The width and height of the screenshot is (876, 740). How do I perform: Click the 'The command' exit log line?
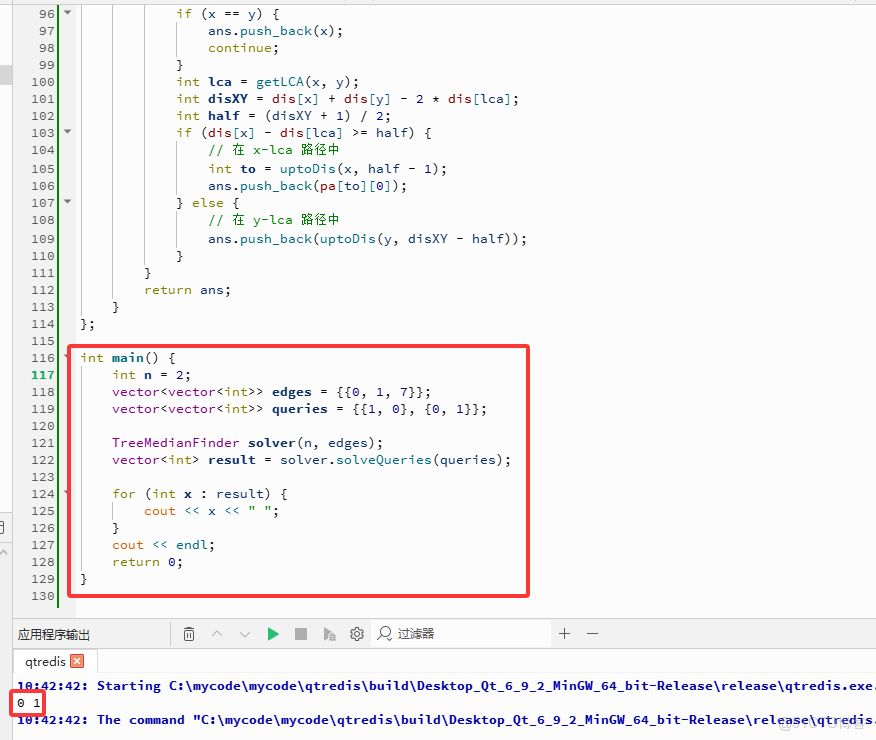446,720
